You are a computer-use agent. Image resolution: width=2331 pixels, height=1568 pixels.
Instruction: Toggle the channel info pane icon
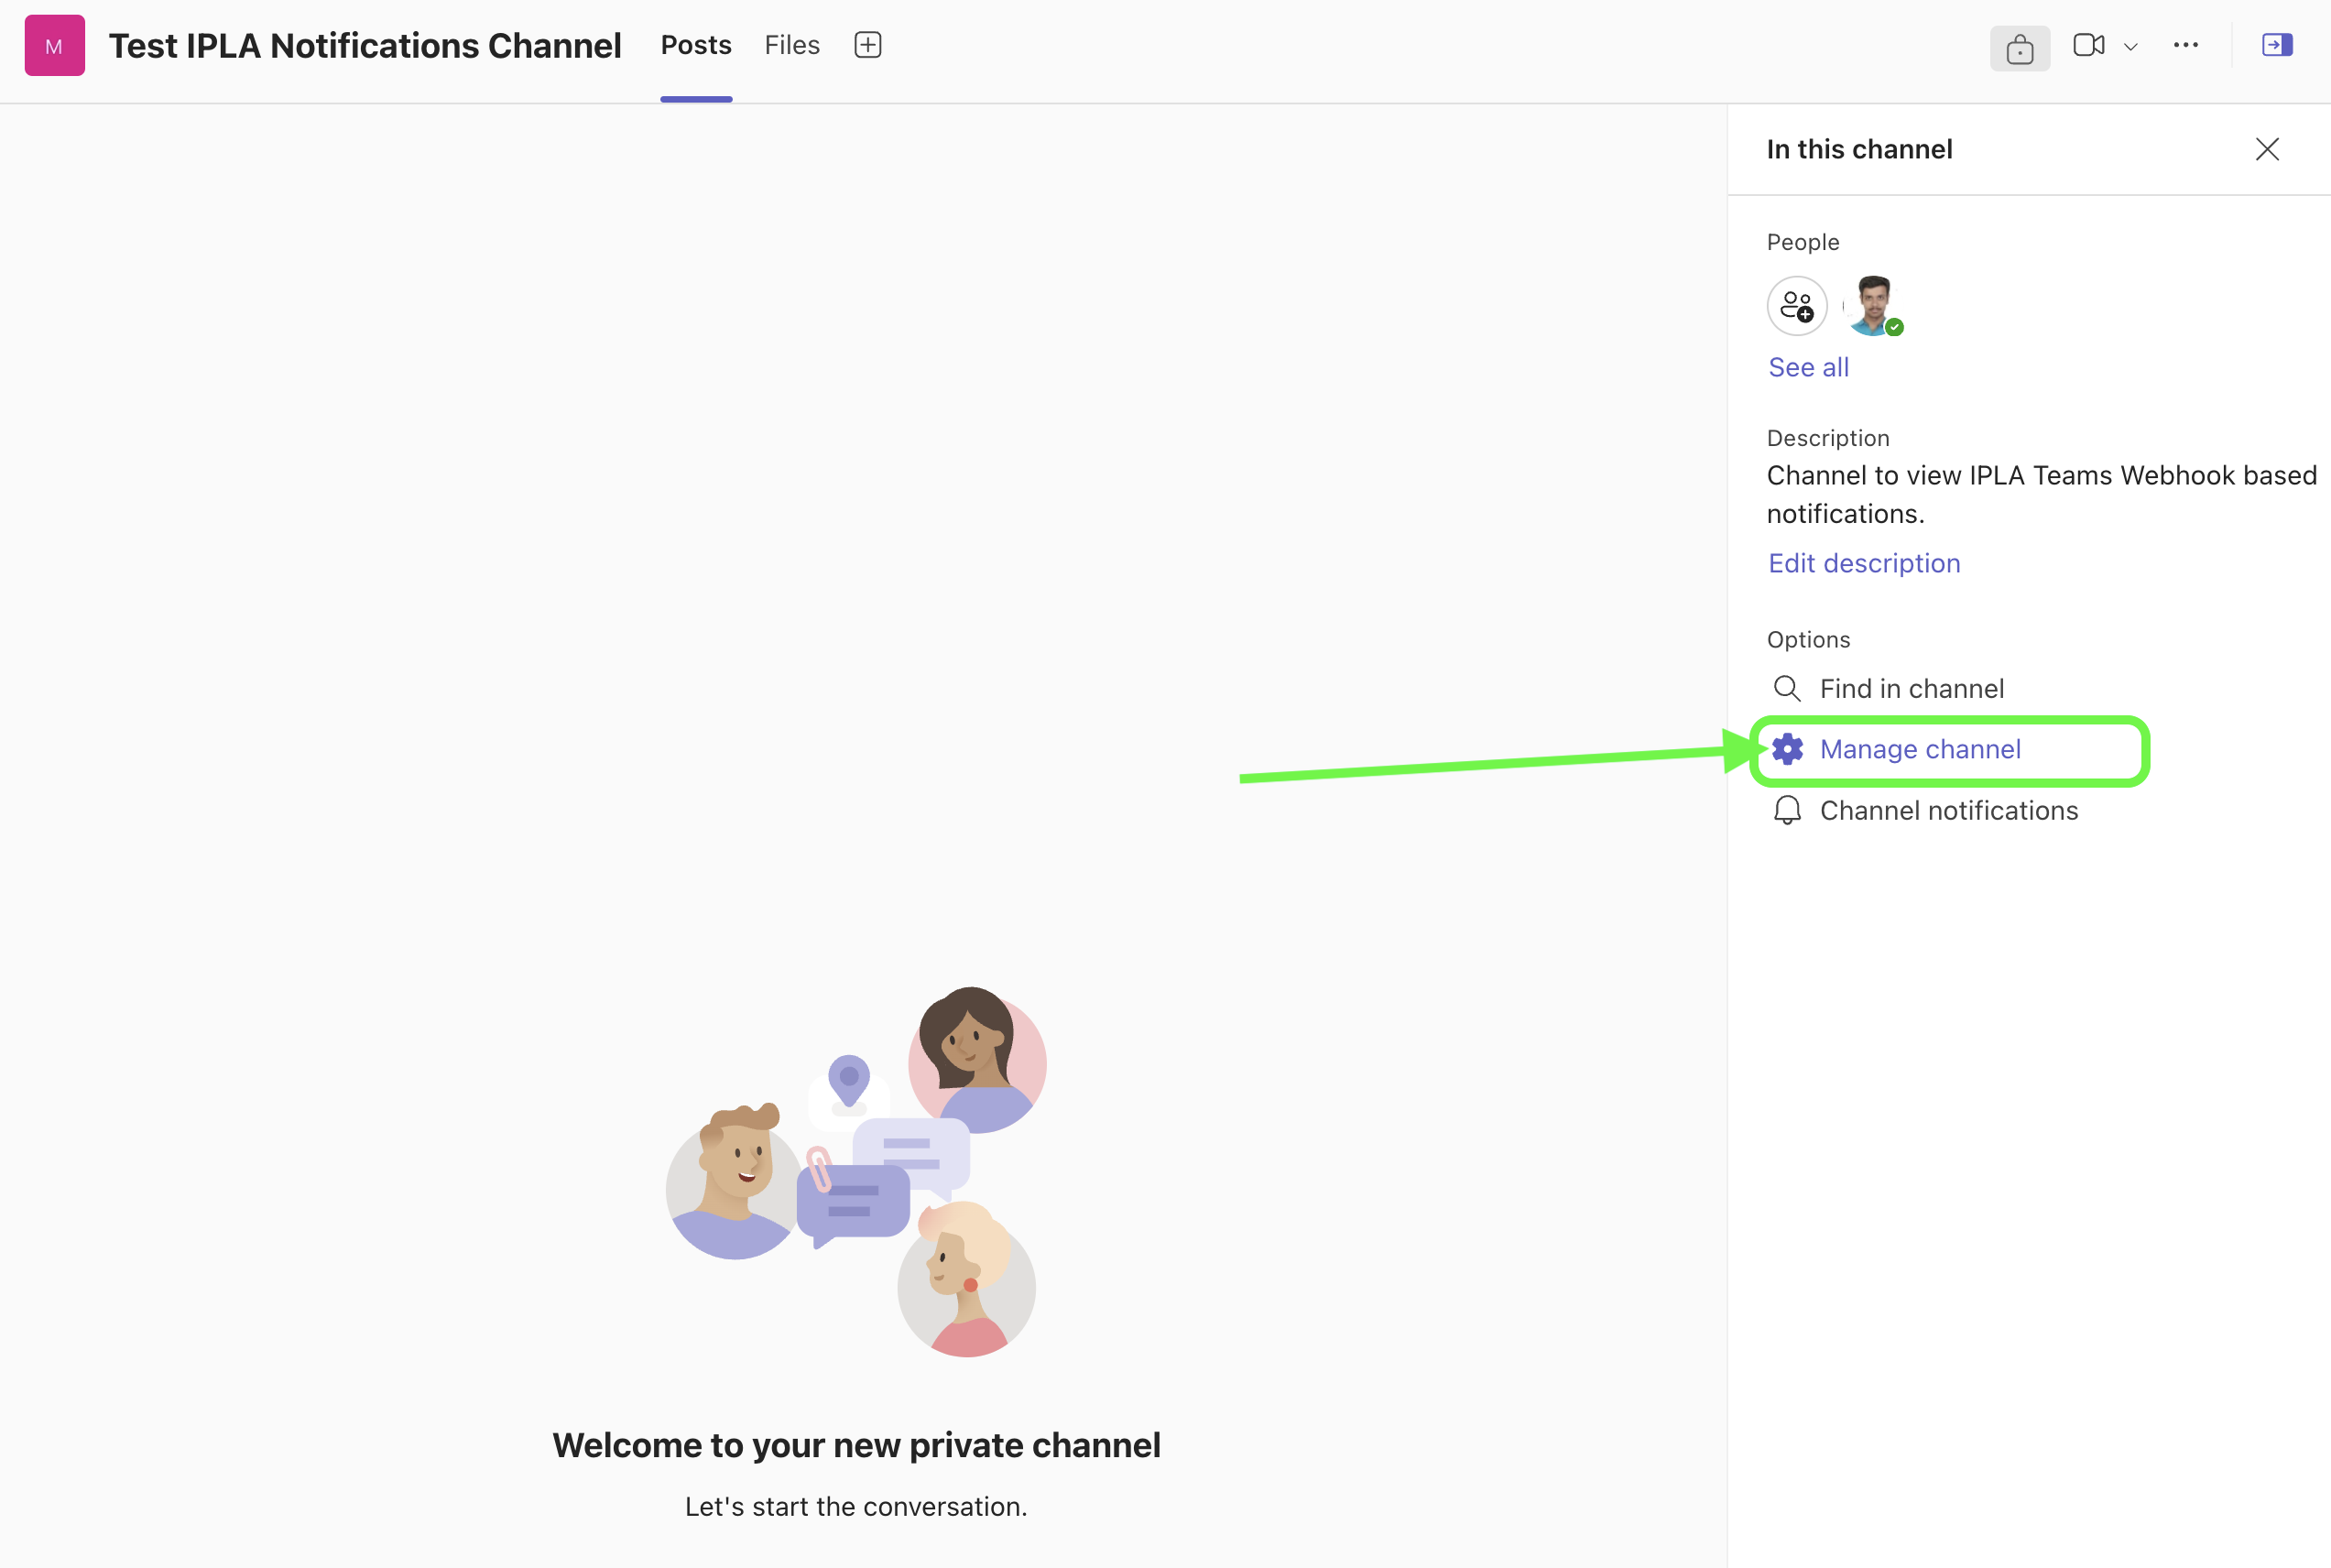[x=2277, y=46]
